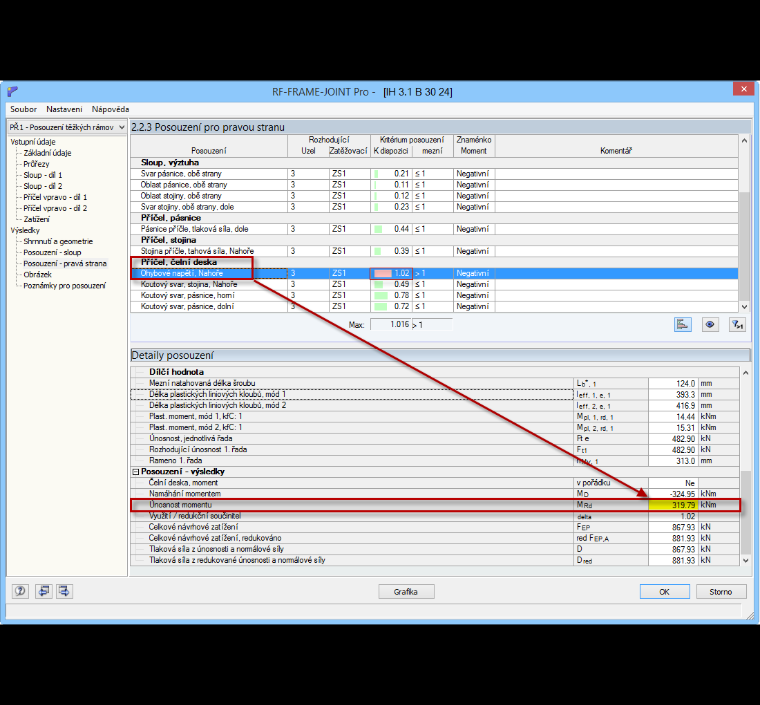Click the filter exceeding results icon
The image size is (760, 705).
pos(737,325)
